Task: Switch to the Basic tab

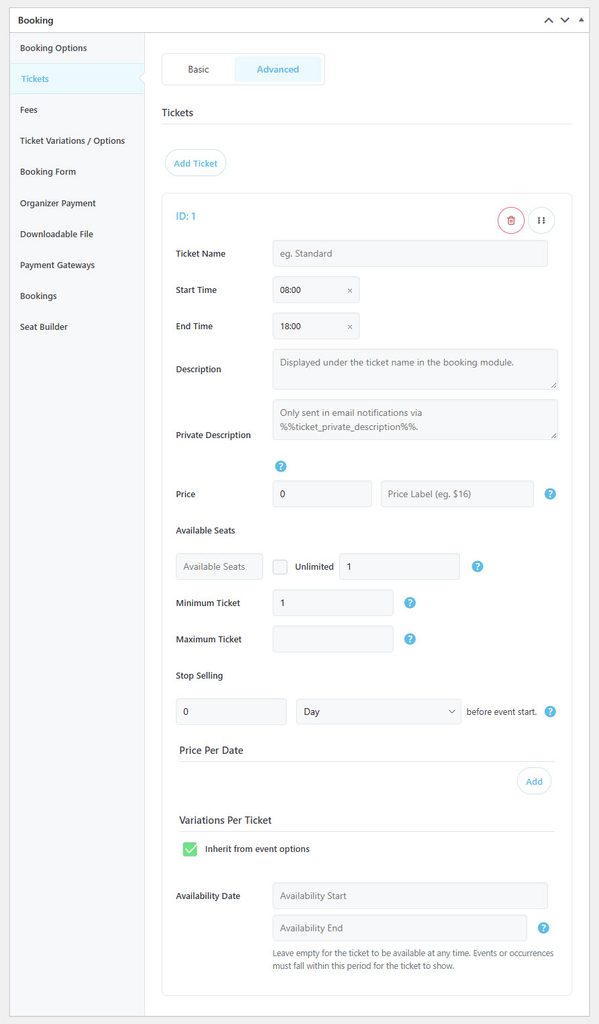Action: pos(199,69)
